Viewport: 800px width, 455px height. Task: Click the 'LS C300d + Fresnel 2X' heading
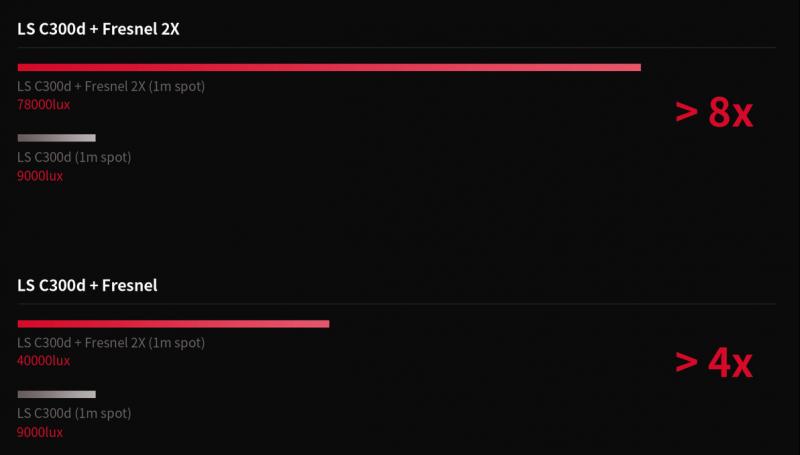tap(98, 29)
